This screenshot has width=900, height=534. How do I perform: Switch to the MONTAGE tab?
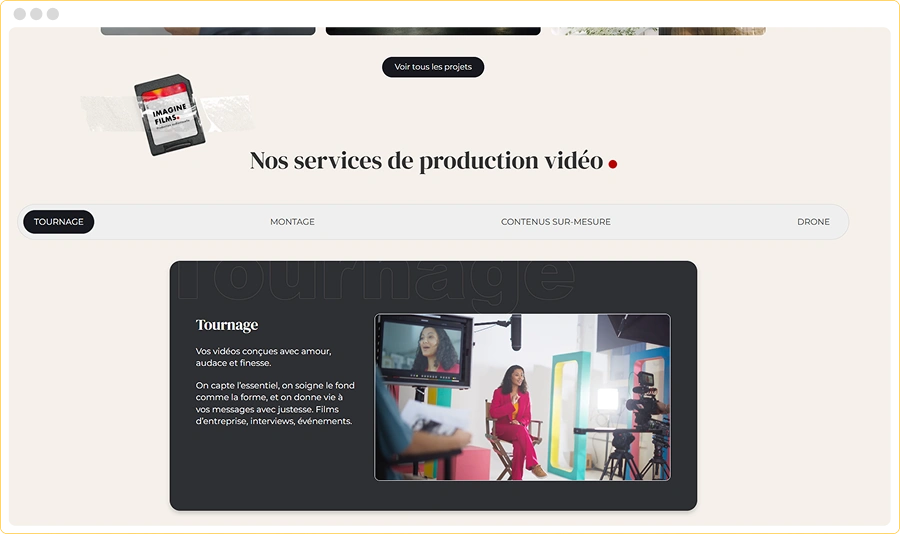[x=292, y=222]
